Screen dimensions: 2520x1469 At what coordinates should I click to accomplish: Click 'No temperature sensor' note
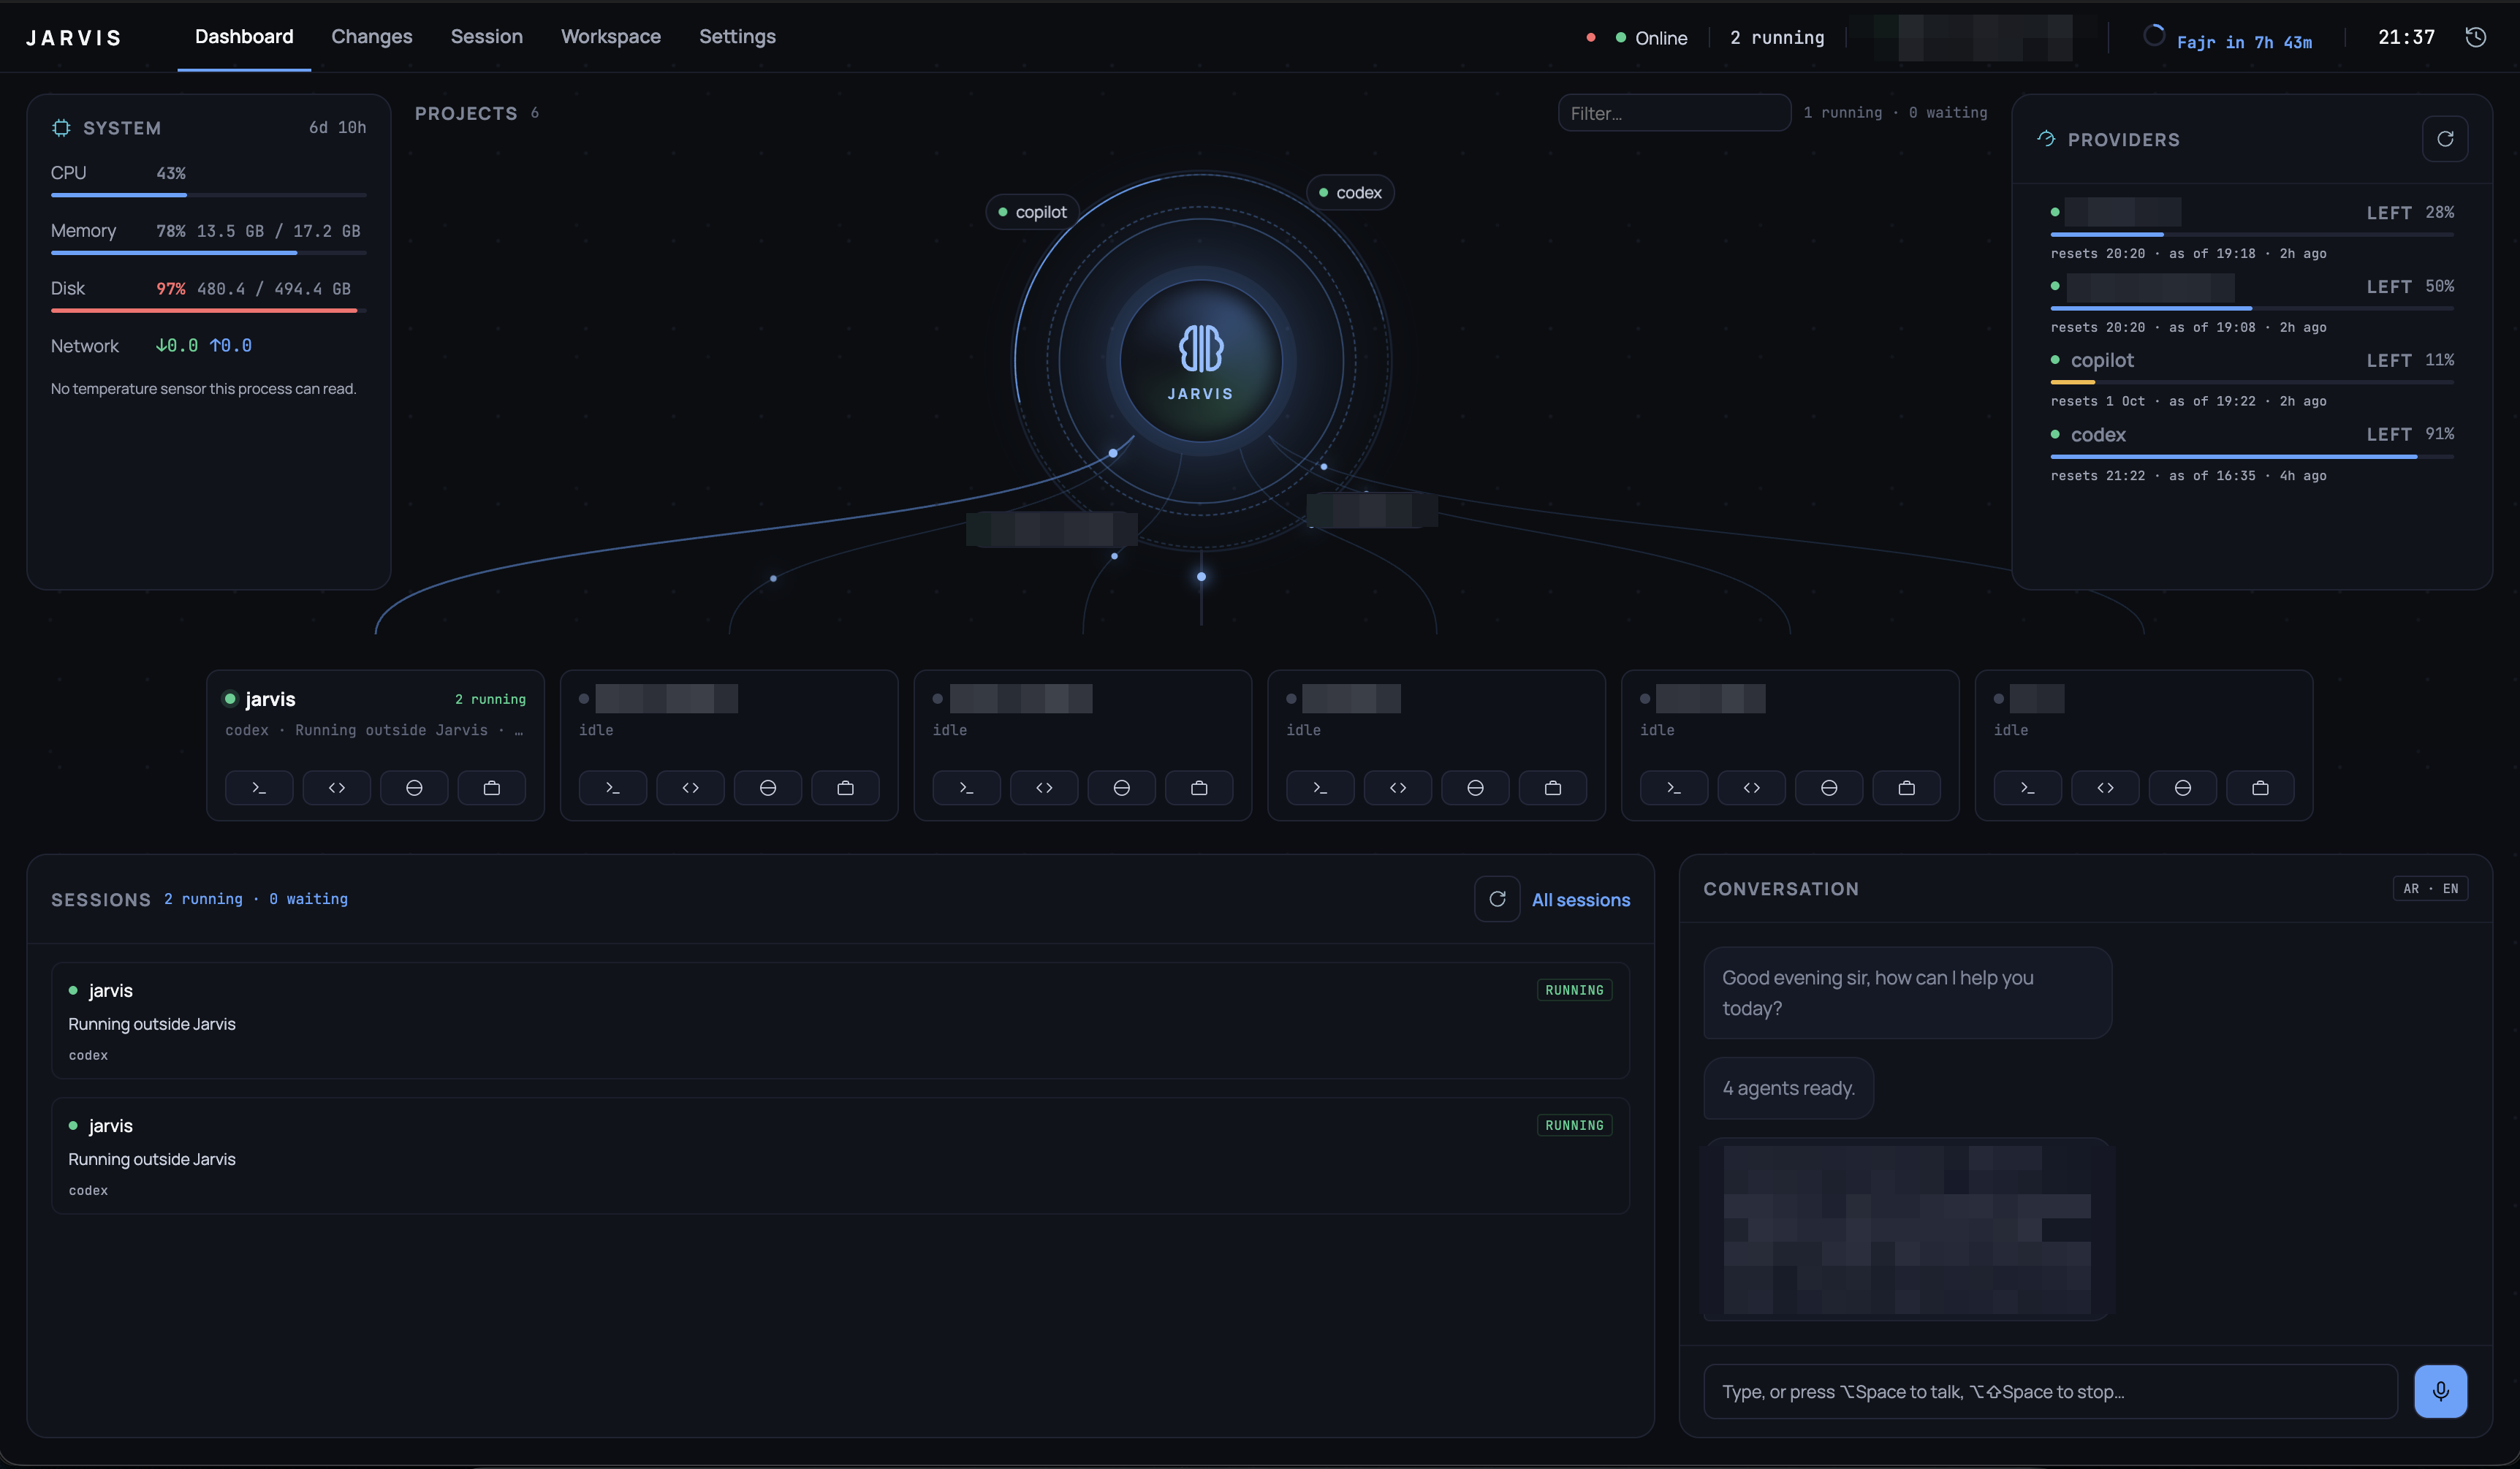(x=203, y=389)
